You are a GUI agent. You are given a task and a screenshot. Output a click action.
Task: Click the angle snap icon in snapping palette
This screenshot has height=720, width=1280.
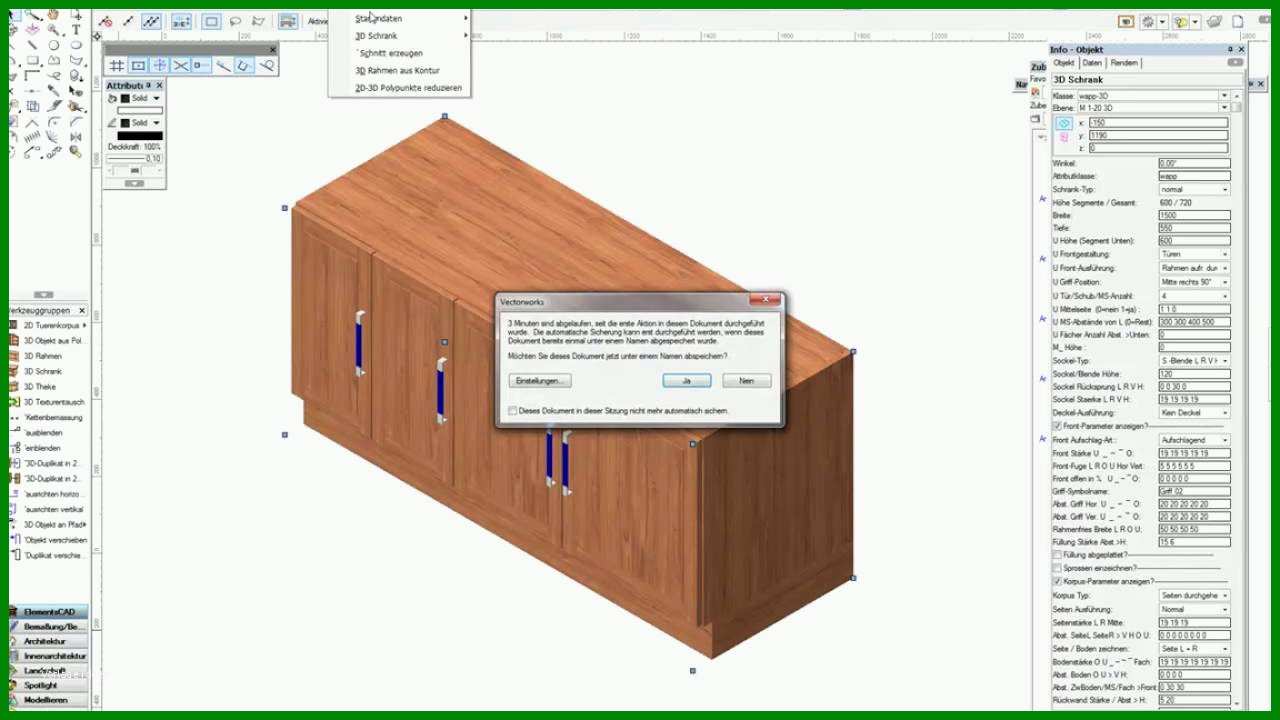(x=160, y=66)
